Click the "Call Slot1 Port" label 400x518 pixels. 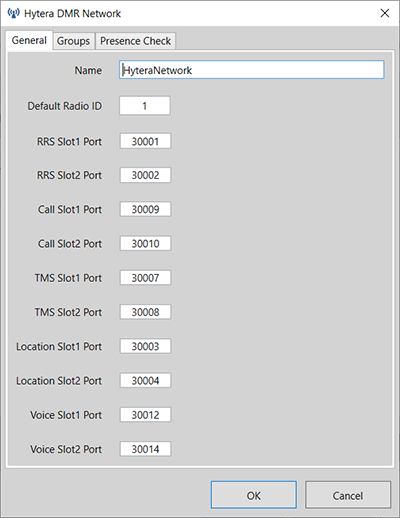click(x=70, y=209)
